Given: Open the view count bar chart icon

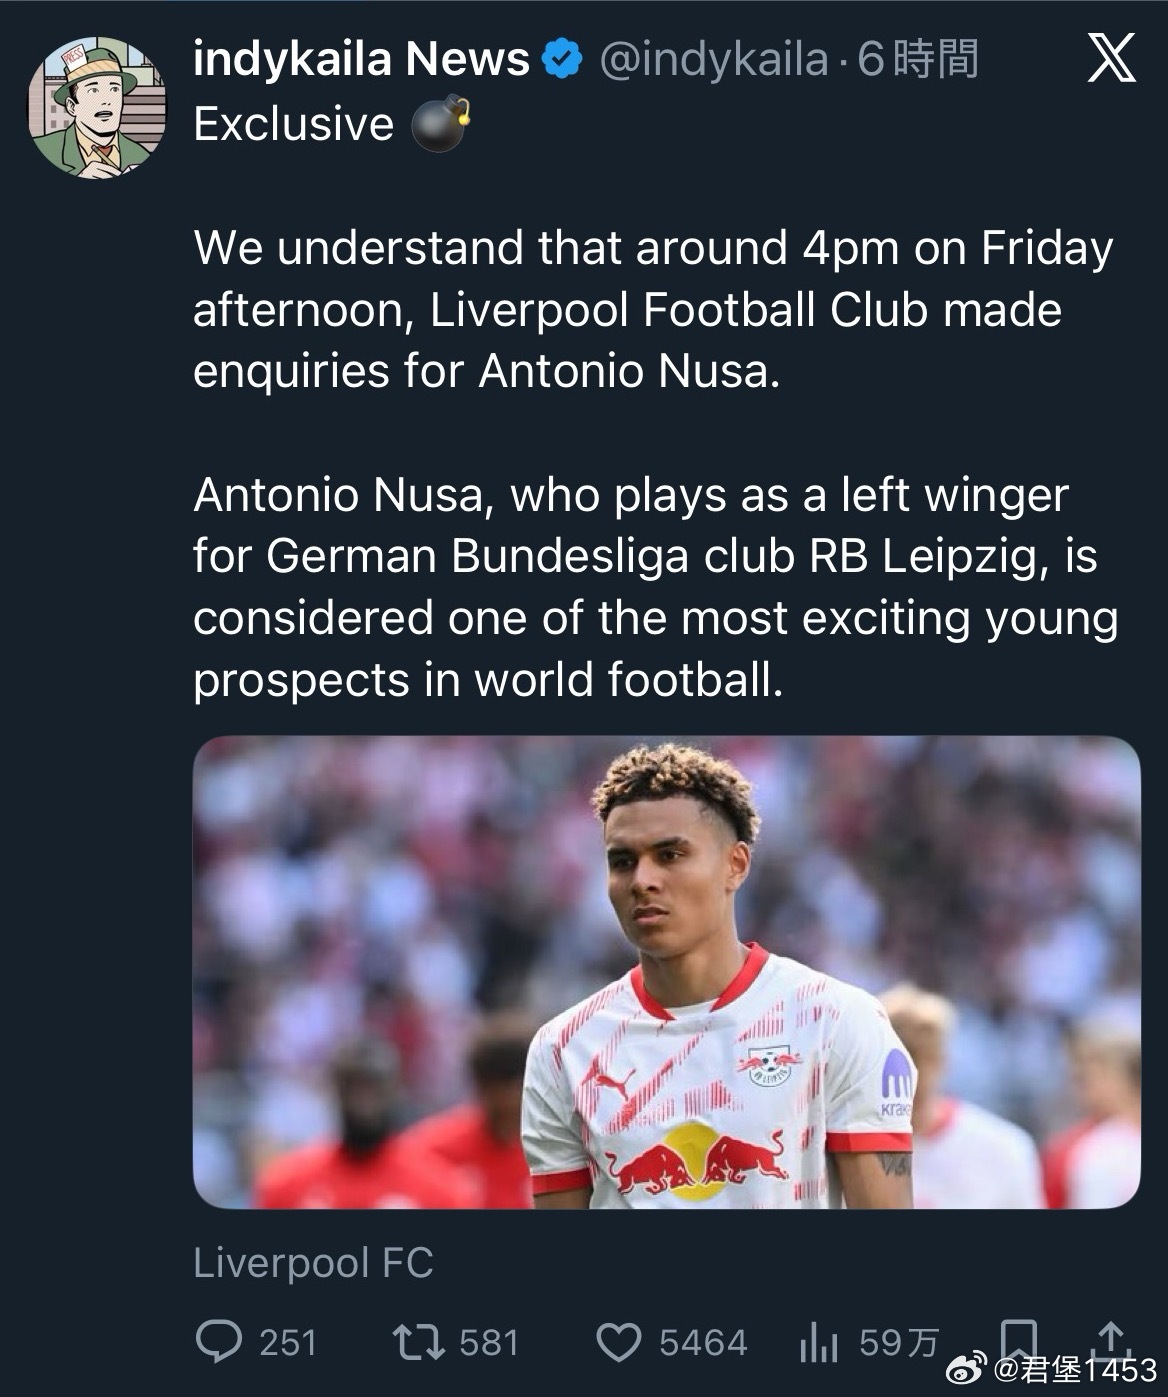Looking at the screenshot, I should click(818, 1342).
